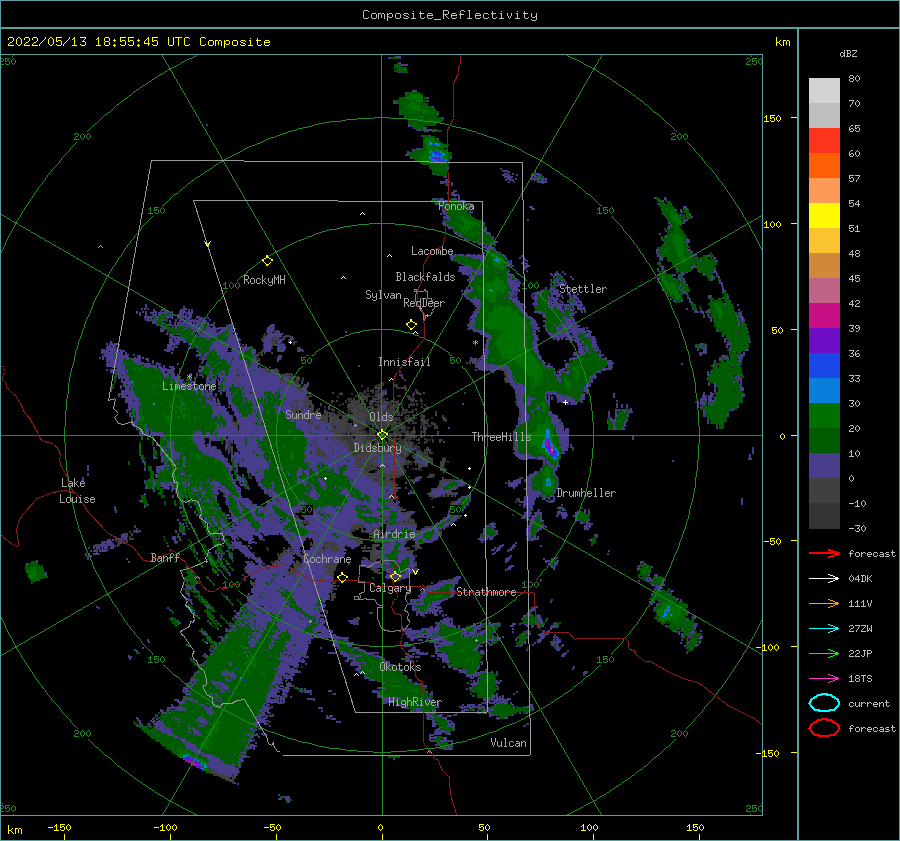Click the RockyMH label
900x841 pixels.
click(264, 280)
